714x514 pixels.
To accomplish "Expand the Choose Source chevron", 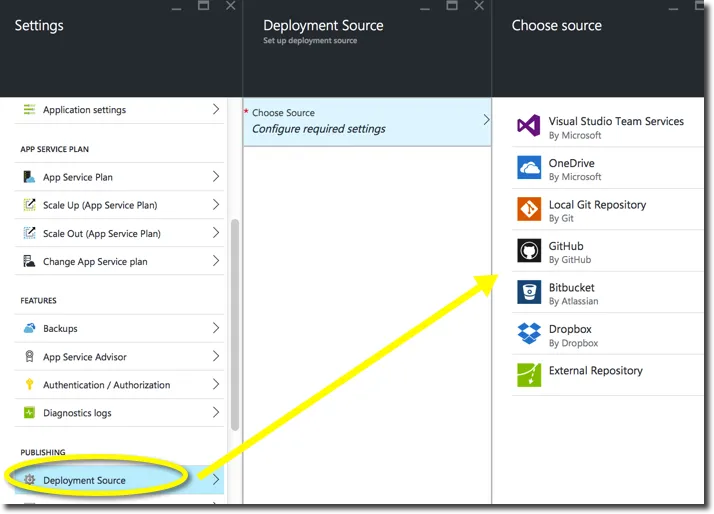I will tap(486, 120).
